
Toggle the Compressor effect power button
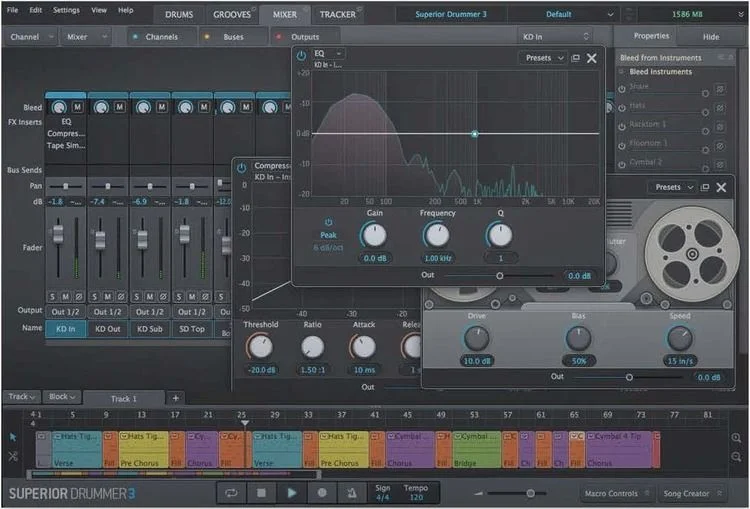point(241,168)
